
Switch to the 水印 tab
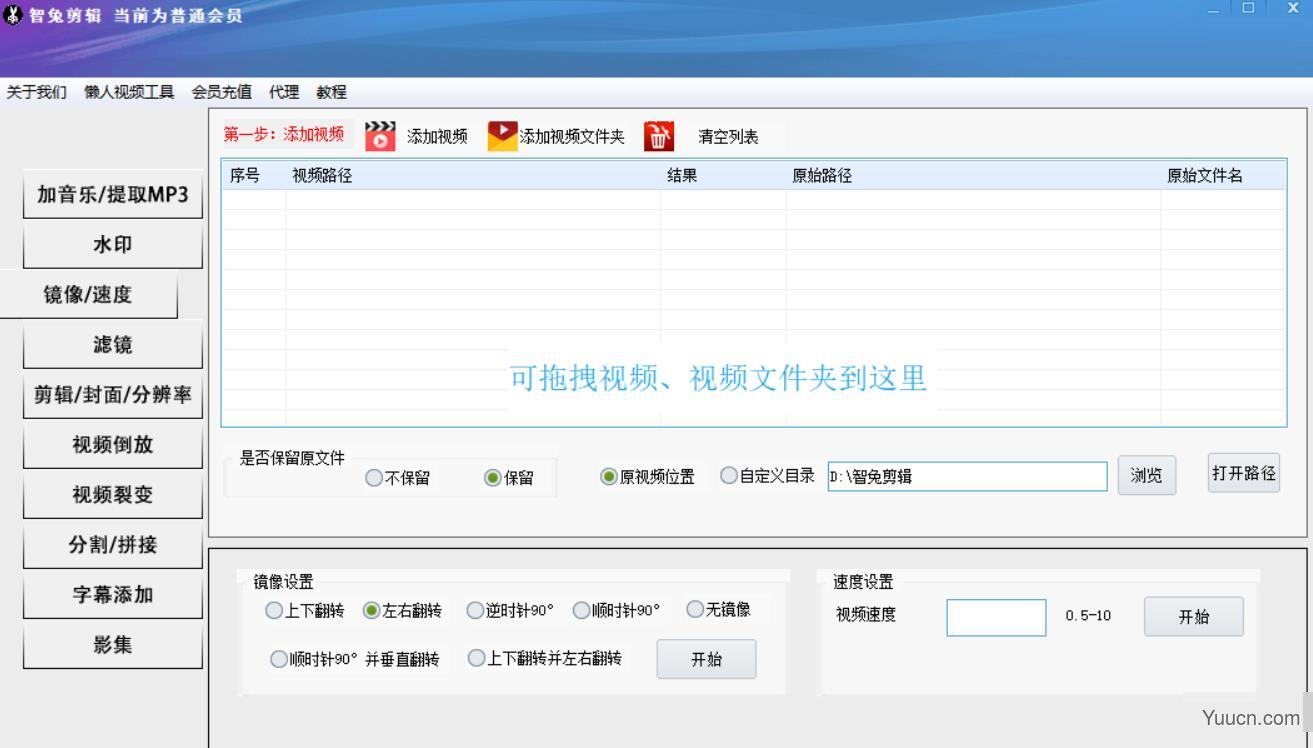tap(113, 245)
